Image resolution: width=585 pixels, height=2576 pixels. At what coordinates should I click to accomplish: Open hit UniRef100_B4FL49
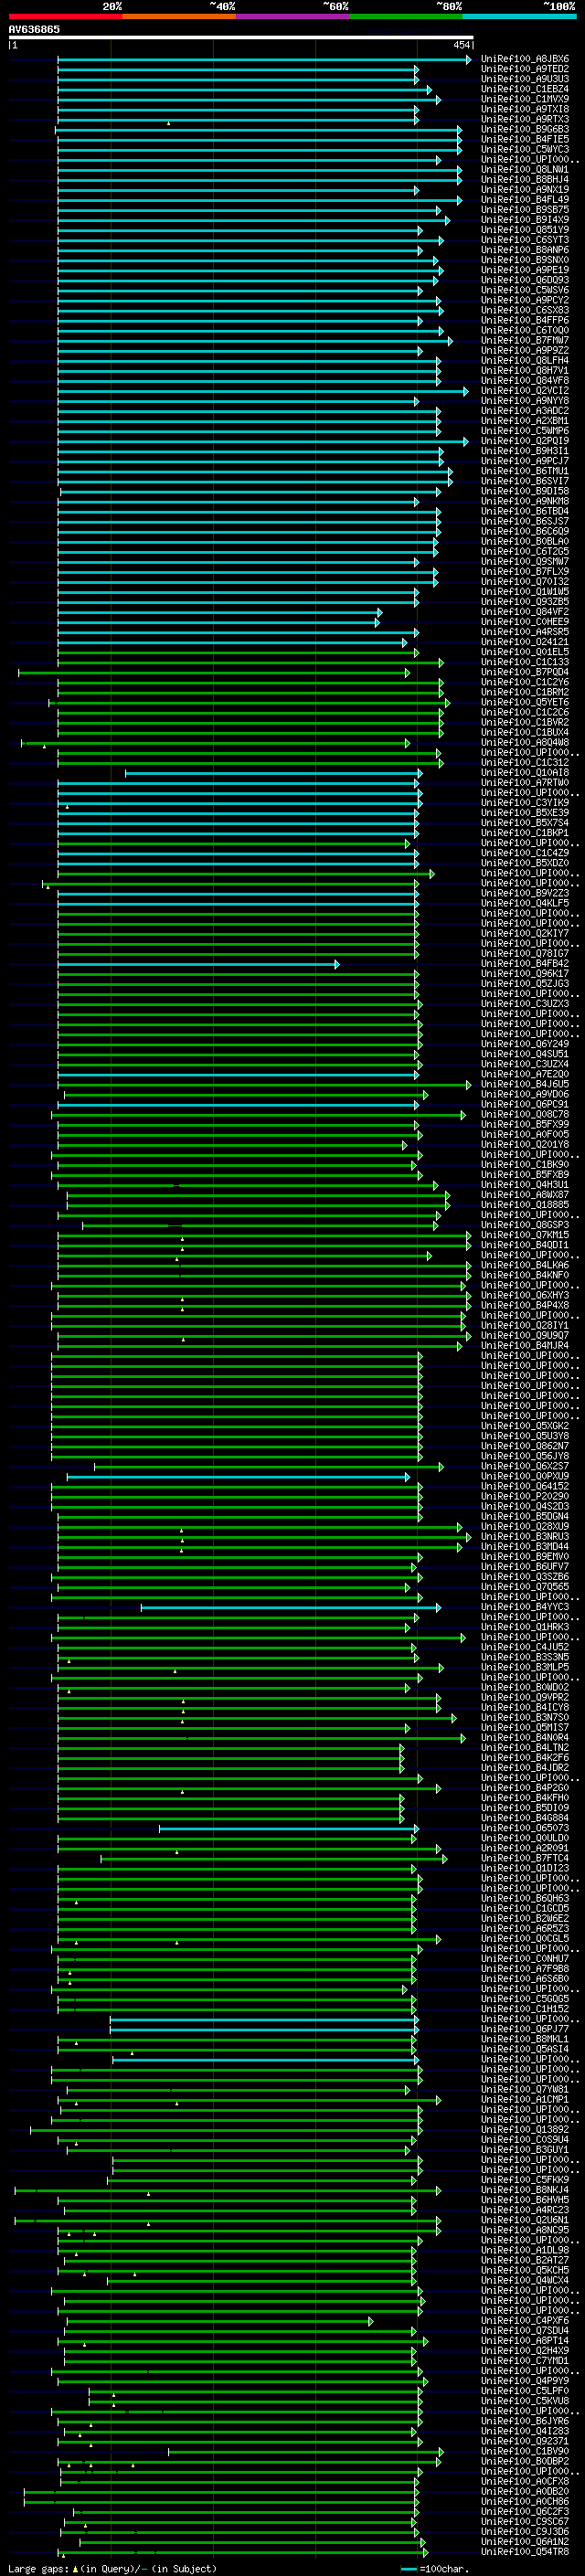pyautogui.click(x=525, y=200)
